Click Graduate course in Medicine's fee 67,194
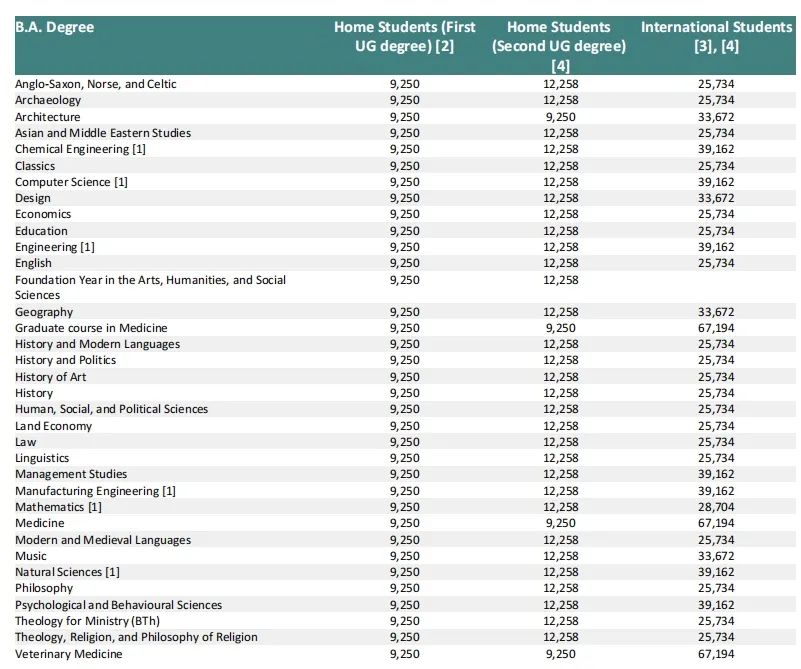 tap(716, 328)
